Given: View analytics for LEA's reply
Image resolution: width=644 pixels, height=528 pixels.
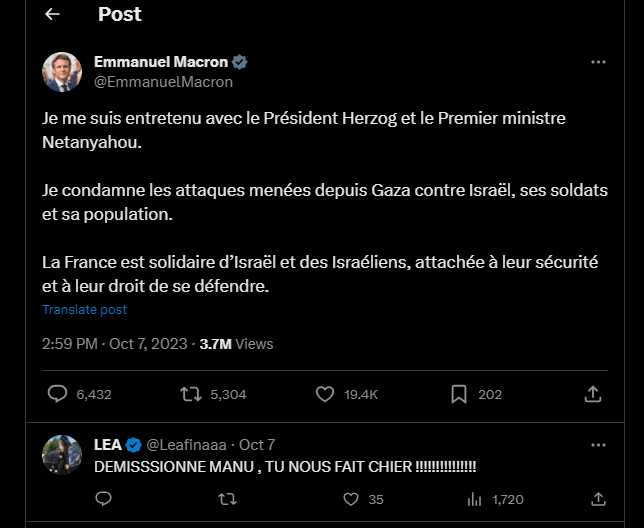Looking at the screenshot, I should 475,498.
